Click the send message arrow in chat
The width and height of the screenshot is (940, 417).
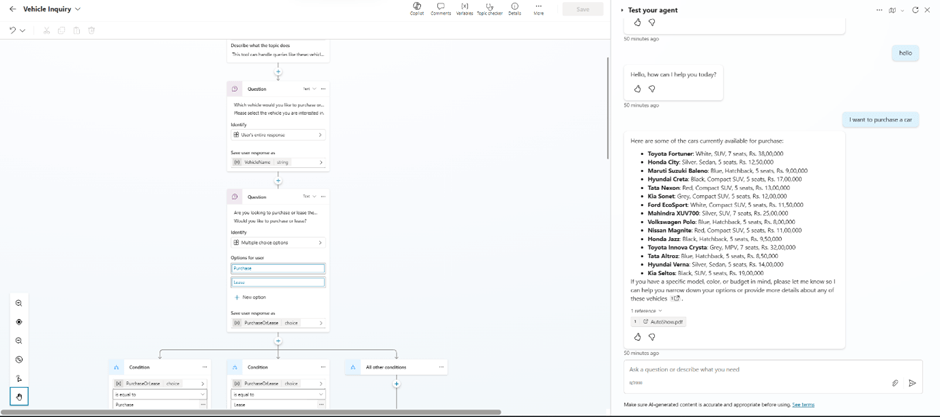point(912,383)
